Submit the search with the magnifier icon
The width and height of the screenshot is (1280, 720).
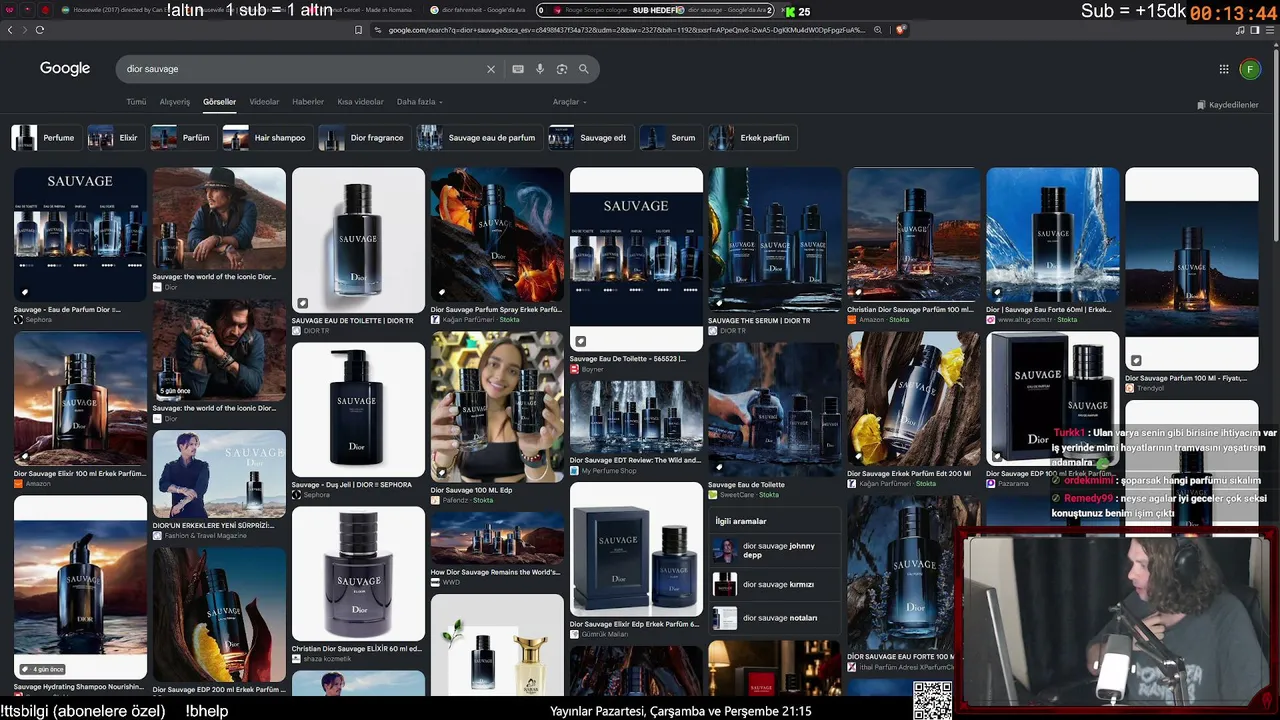pyautogui.click(x=584, y=69)
